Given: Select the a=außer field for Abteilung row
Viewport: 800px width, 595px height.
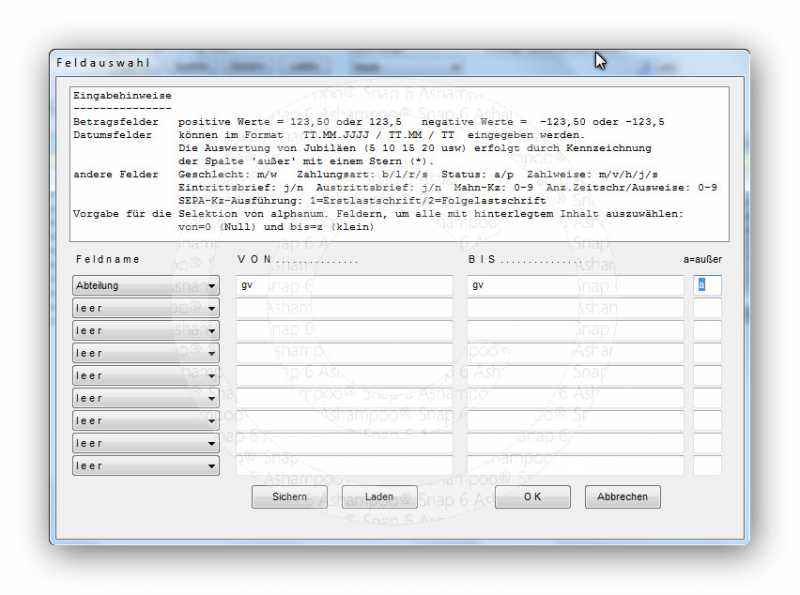Looking at the screenshot, I should click(707, 286).
